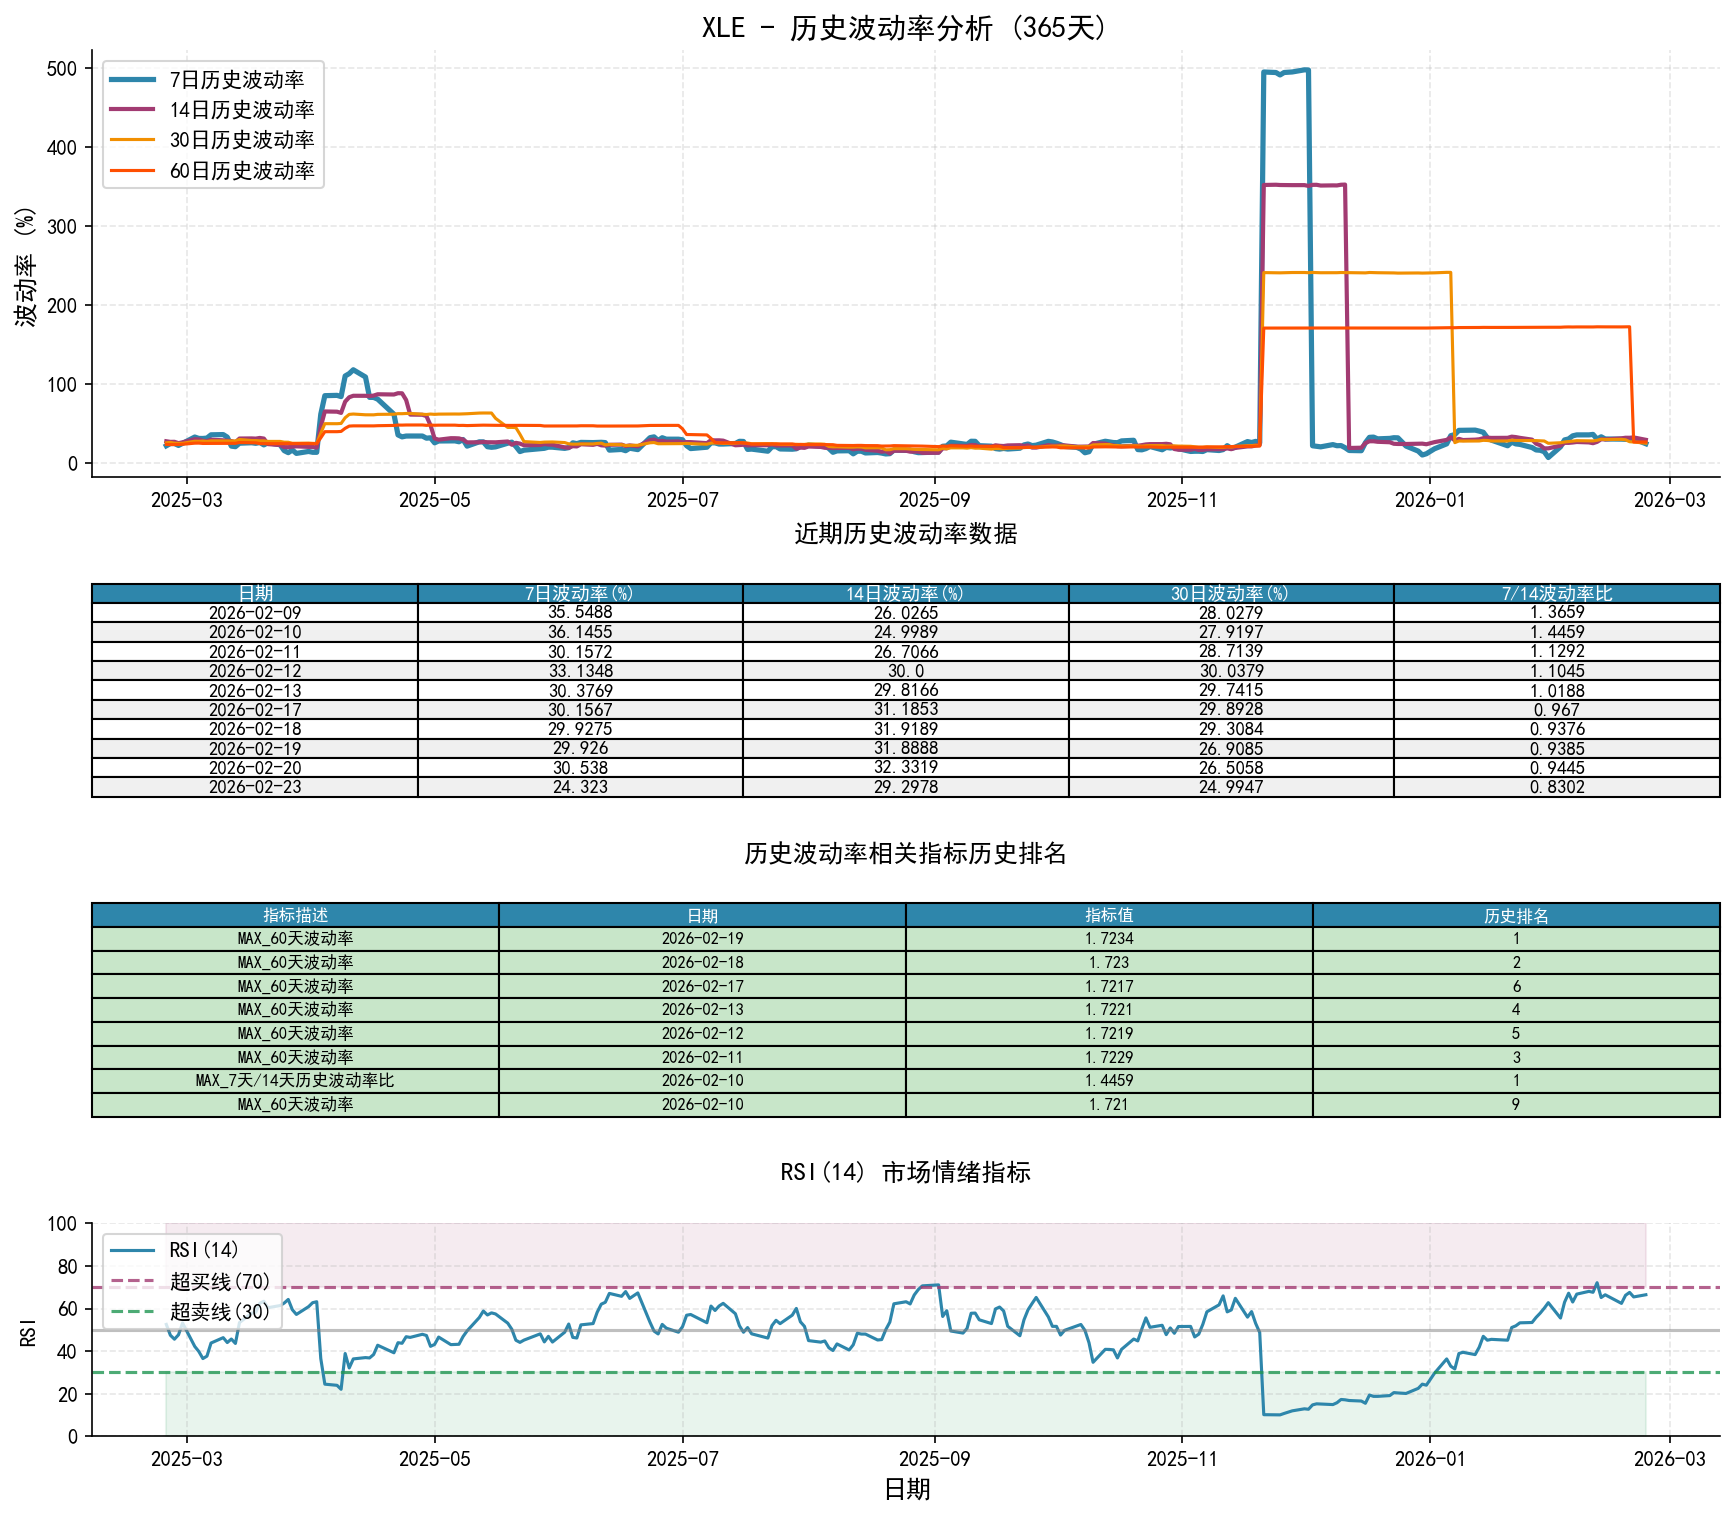Click the 超卖线(30) legend entry

tap(219, 1312)
